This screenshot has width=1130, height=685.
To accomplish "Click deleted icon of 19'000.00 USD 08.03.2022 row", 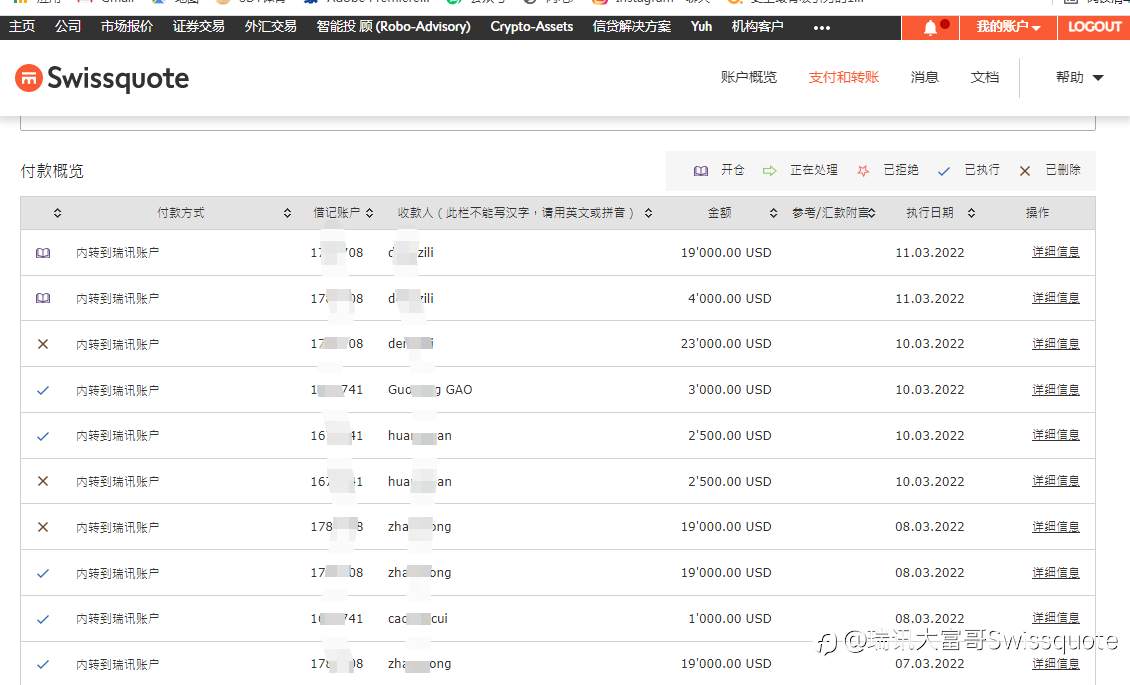I will click(43, 527).
